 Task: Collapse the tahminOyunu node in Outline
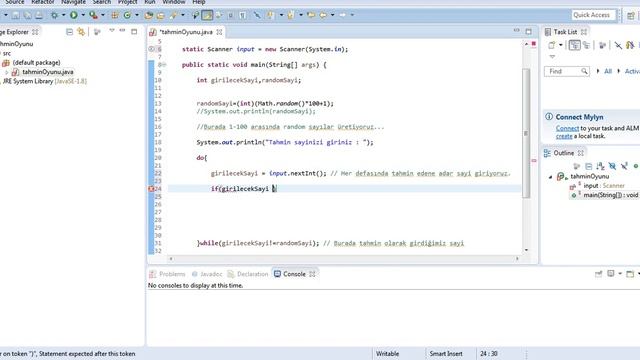pyautogui.click(x=550, y=177)
